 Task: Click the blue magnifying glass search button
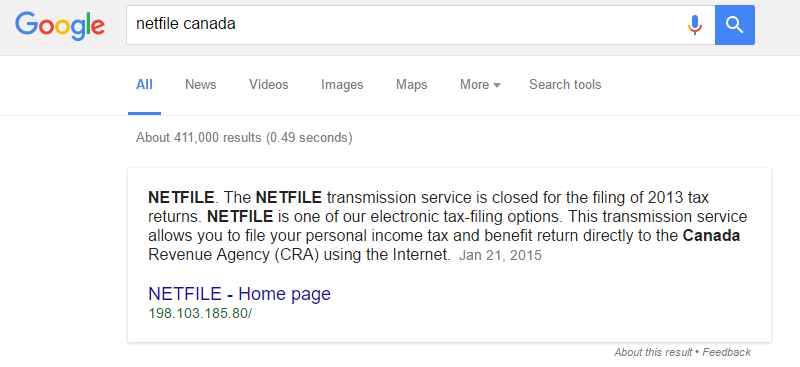click(x=735, y=25)
